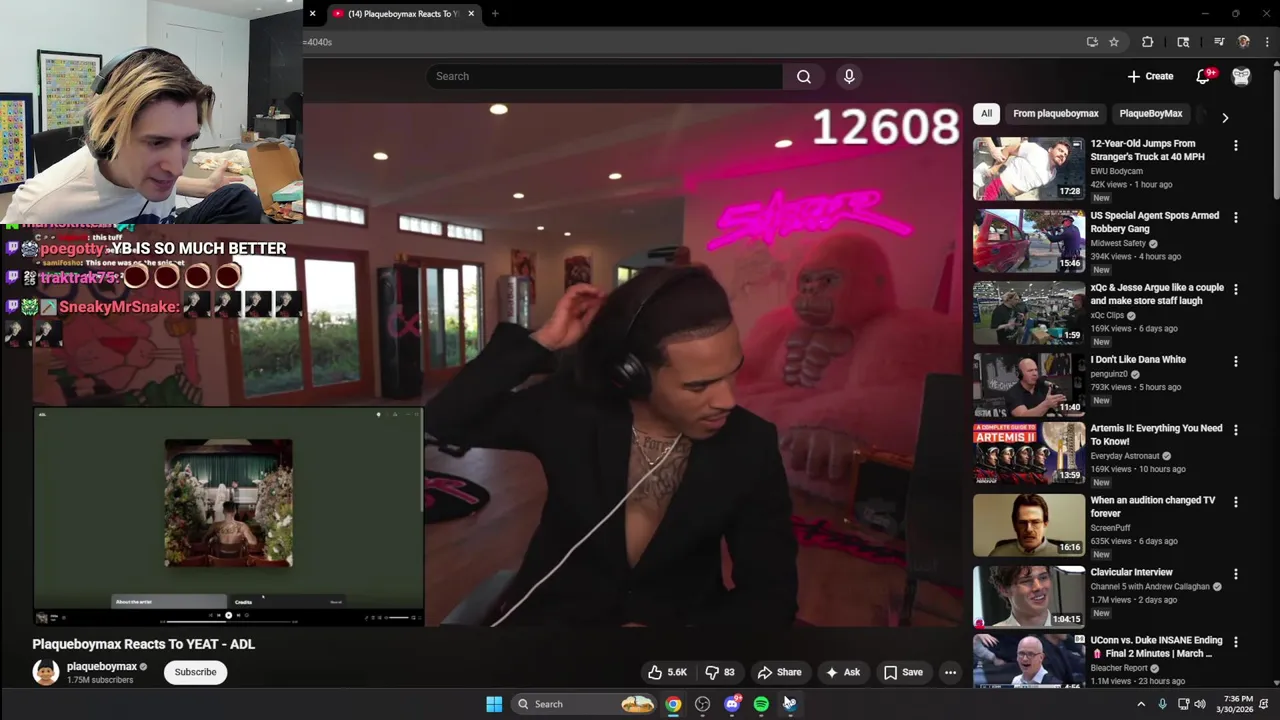1280x720 pixels.
Task: Open Chrome extensions puzzle icon
Action: coord(1147,42)
